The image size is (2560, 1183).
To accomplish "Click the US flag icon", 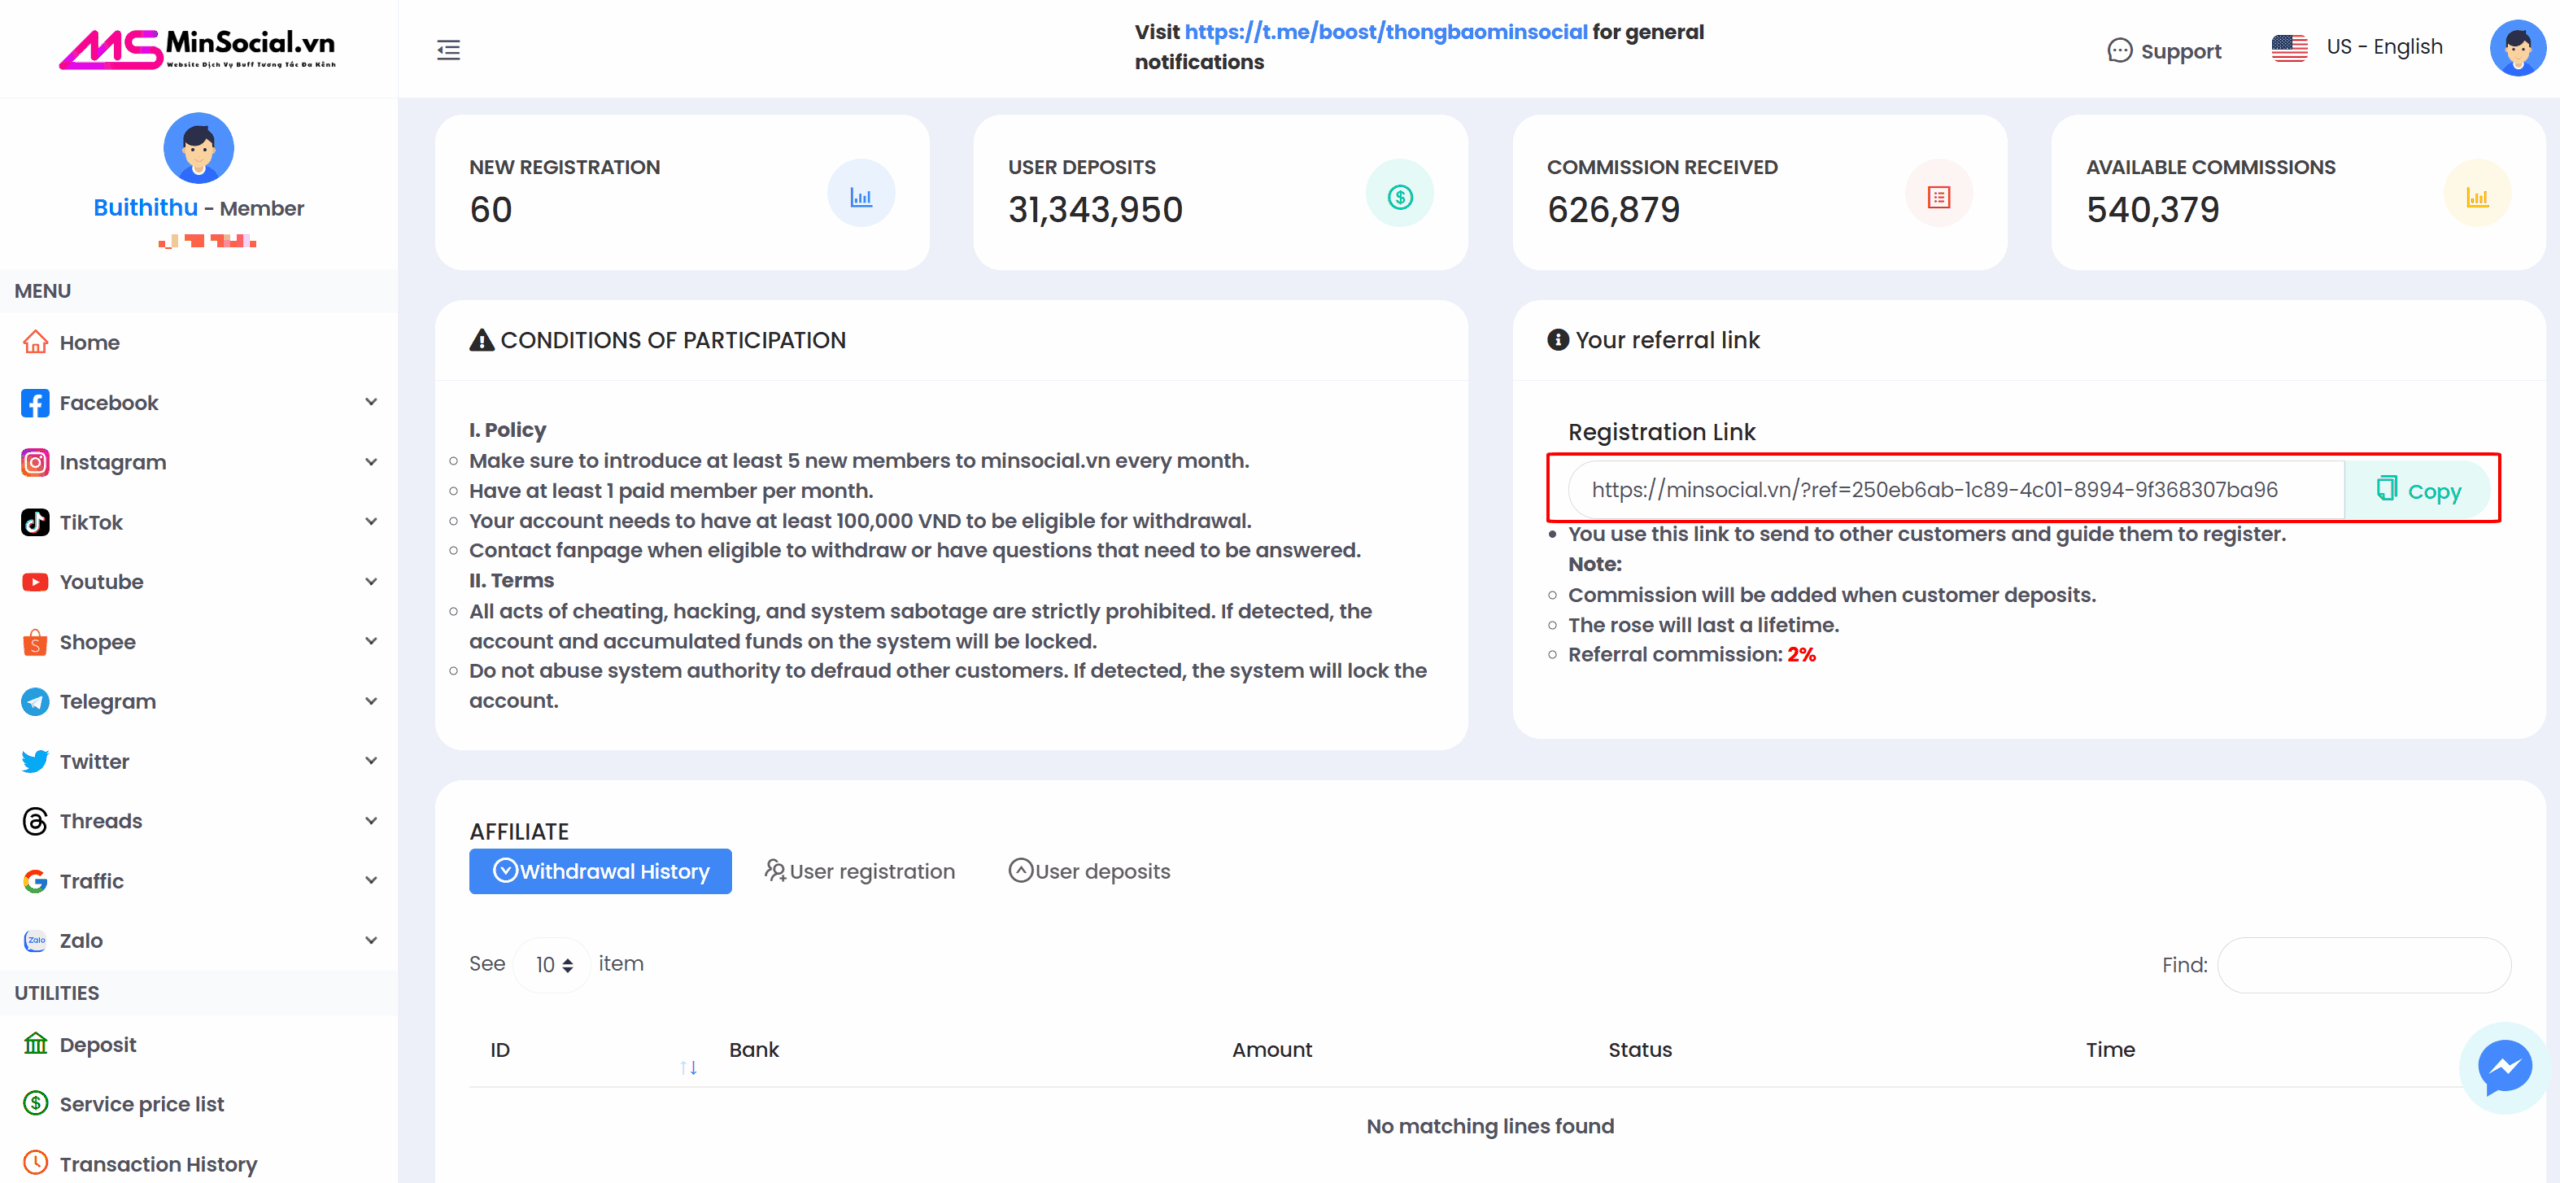I will (x=2289, y=48).
